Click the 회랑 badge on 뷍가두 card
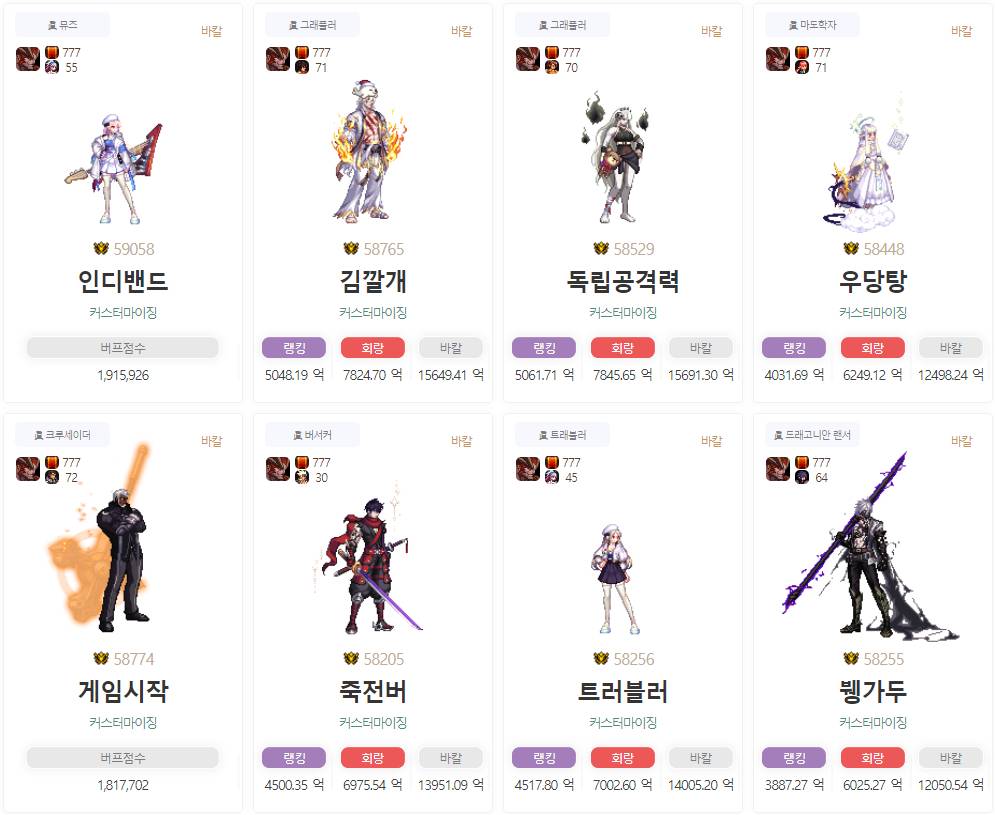995x815 pixels. point(873,758)
